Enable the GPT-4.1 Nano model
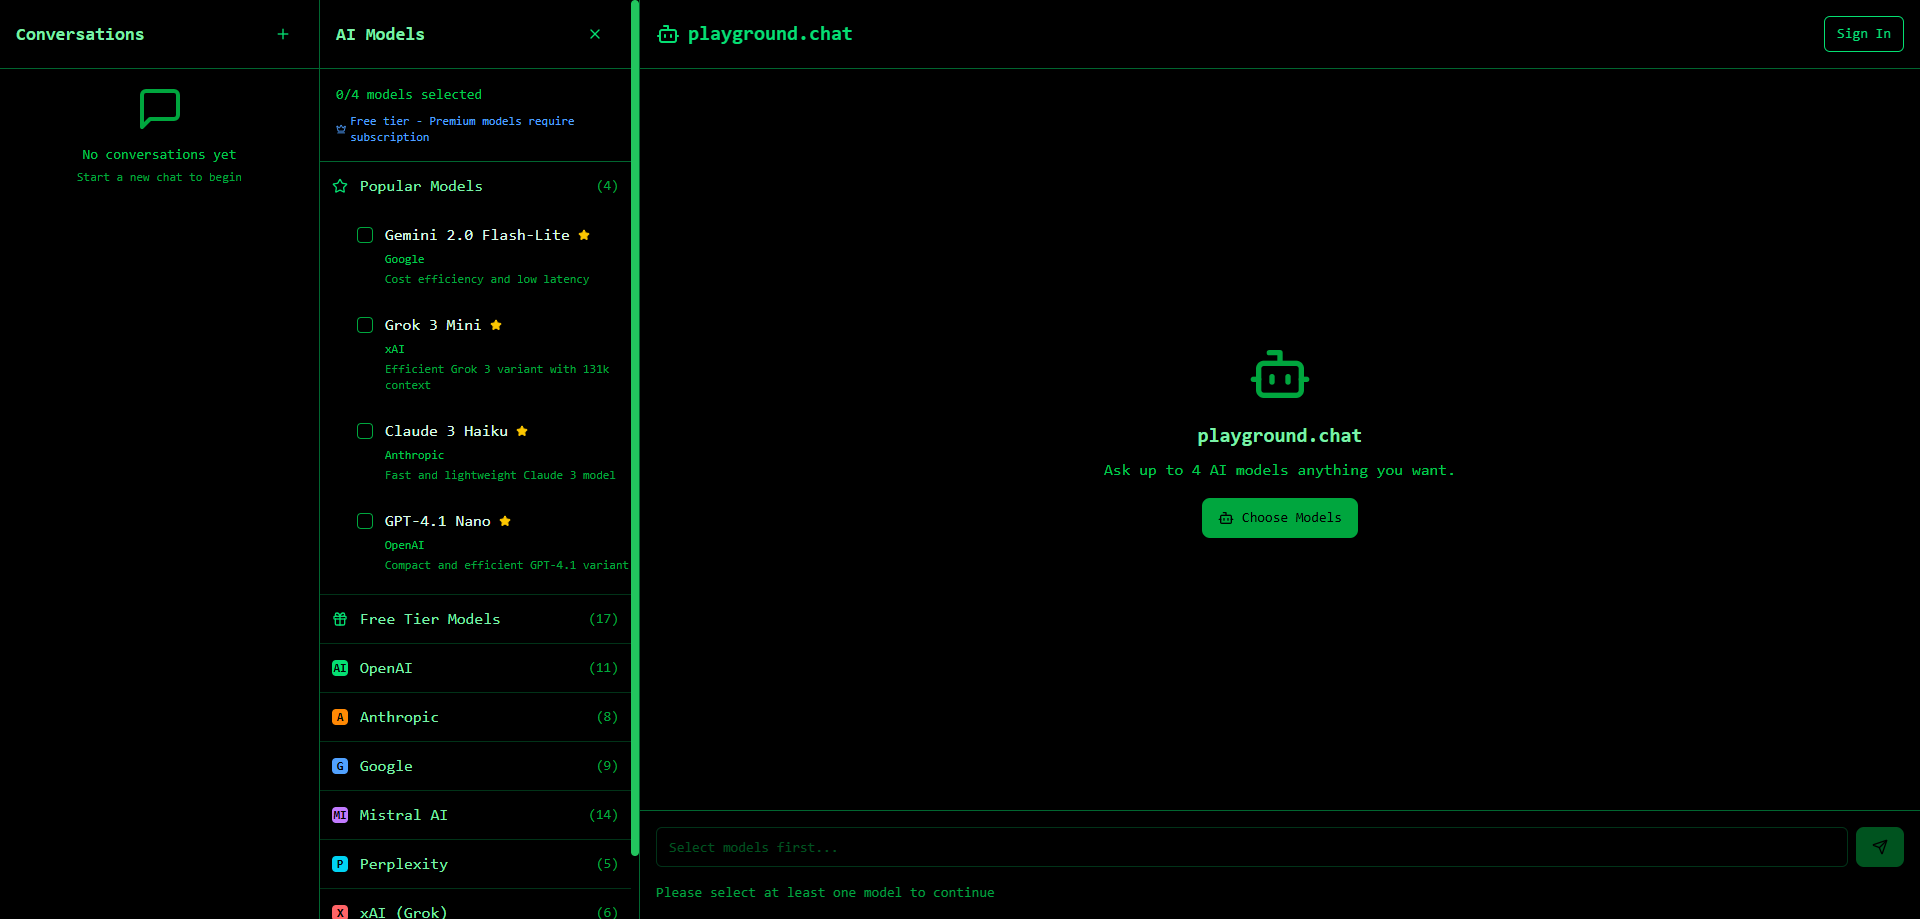Viewport: 1920px width, 919px height. (365, 521)
